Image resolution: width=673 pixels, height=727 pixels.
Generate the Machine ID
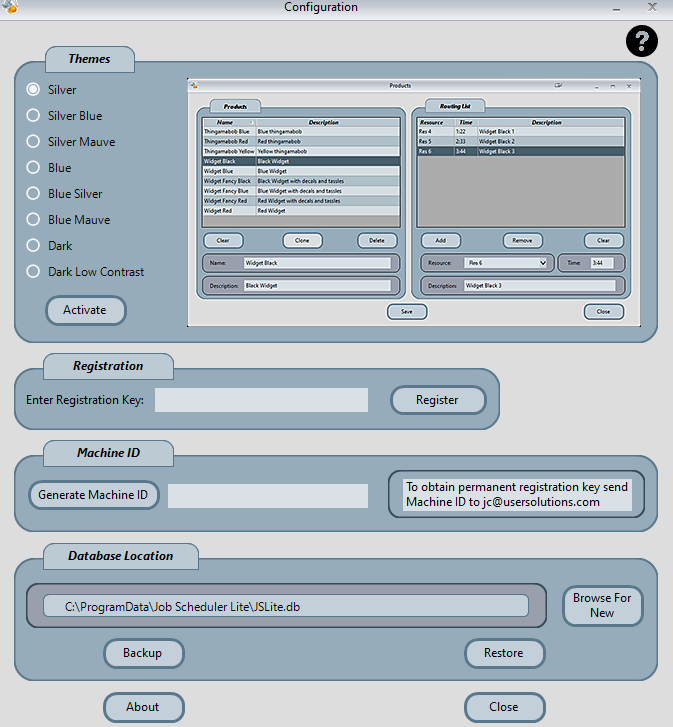[94, 495]
